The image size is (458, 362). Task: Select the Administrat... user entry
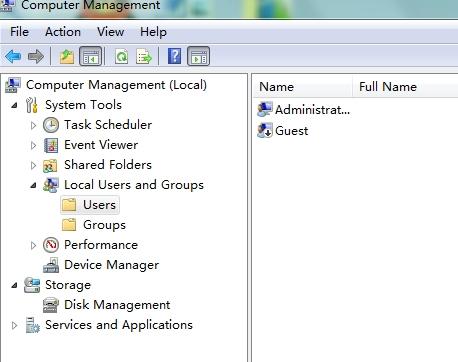click(313, 110)
